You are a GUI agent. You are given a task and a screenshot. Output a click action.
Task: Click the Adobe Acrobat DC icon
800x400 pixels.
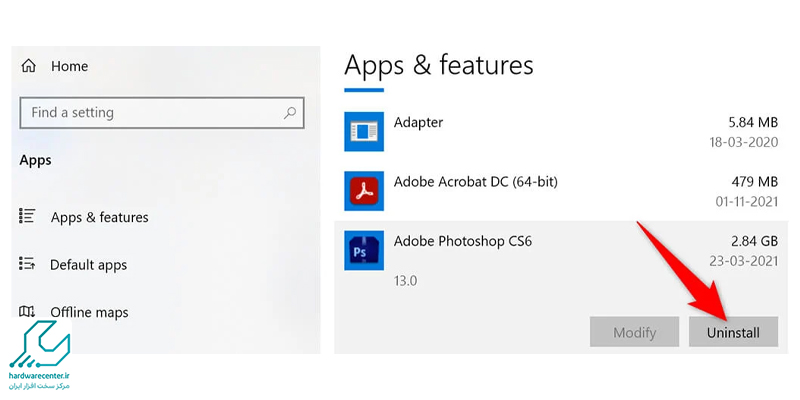364,191
